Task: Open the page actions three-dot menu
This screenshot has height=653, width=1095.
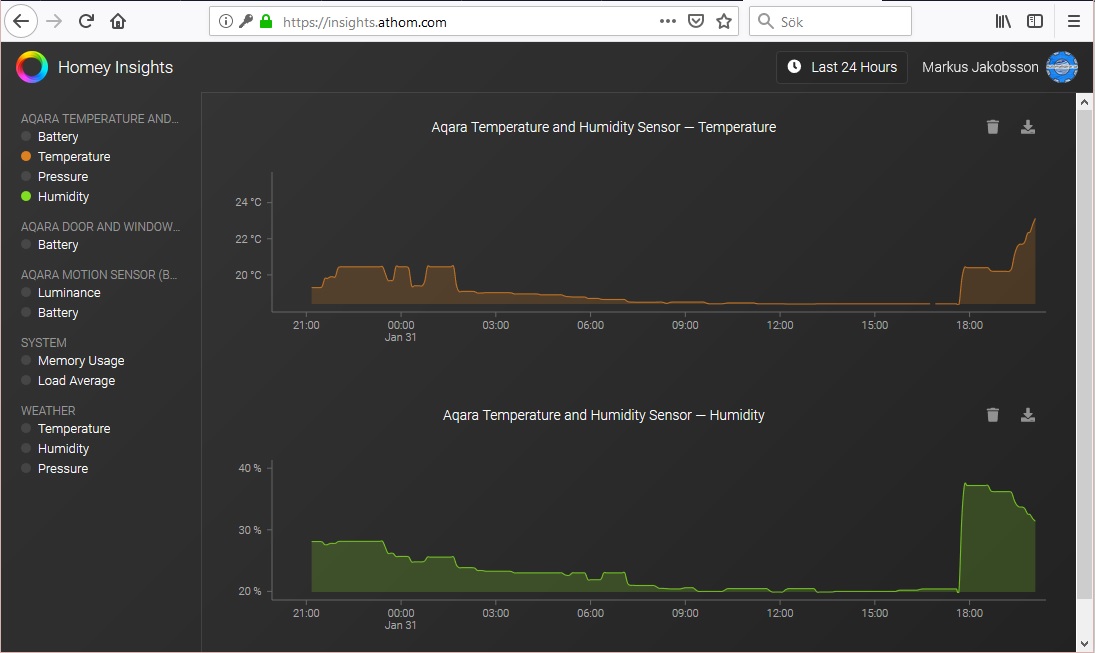Action: tap(668, 22)
